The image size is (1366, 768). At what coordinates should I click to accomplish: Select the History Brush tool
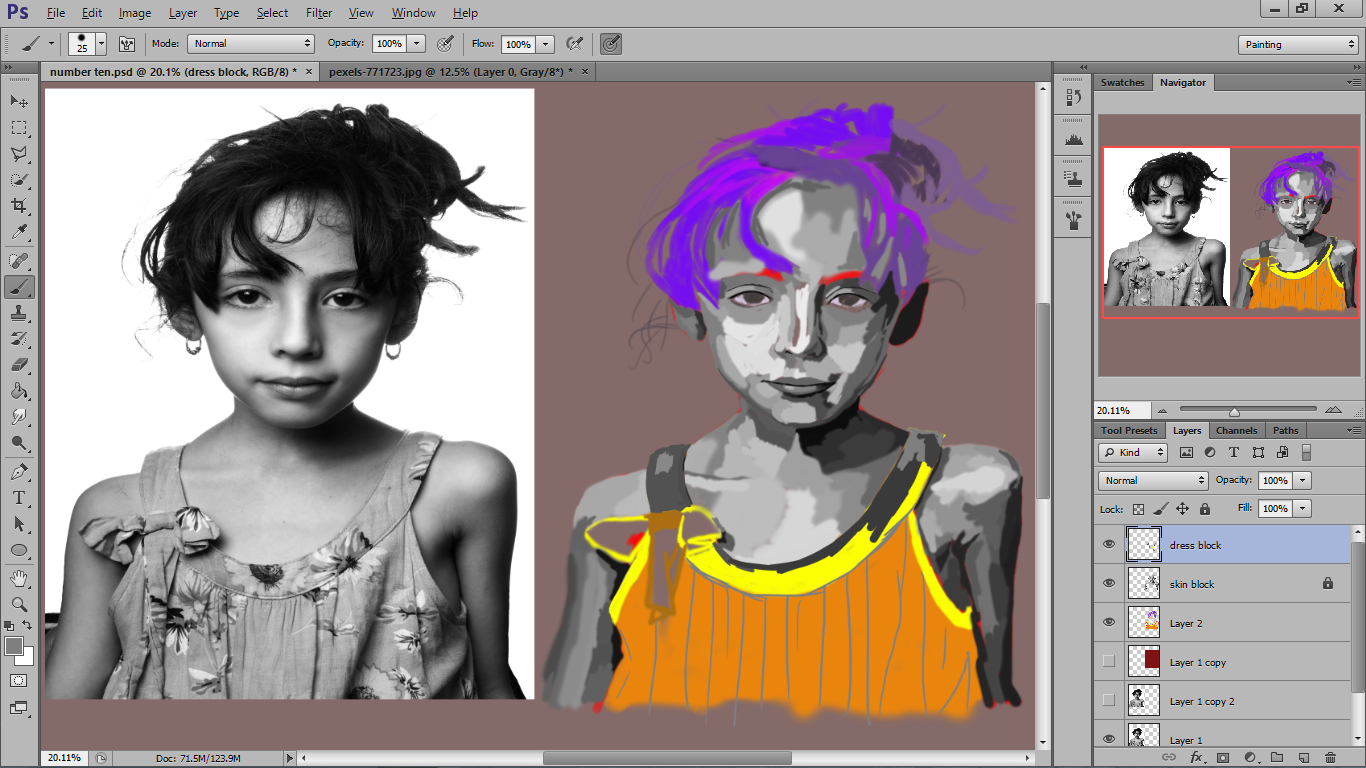[x=19, y=339]
